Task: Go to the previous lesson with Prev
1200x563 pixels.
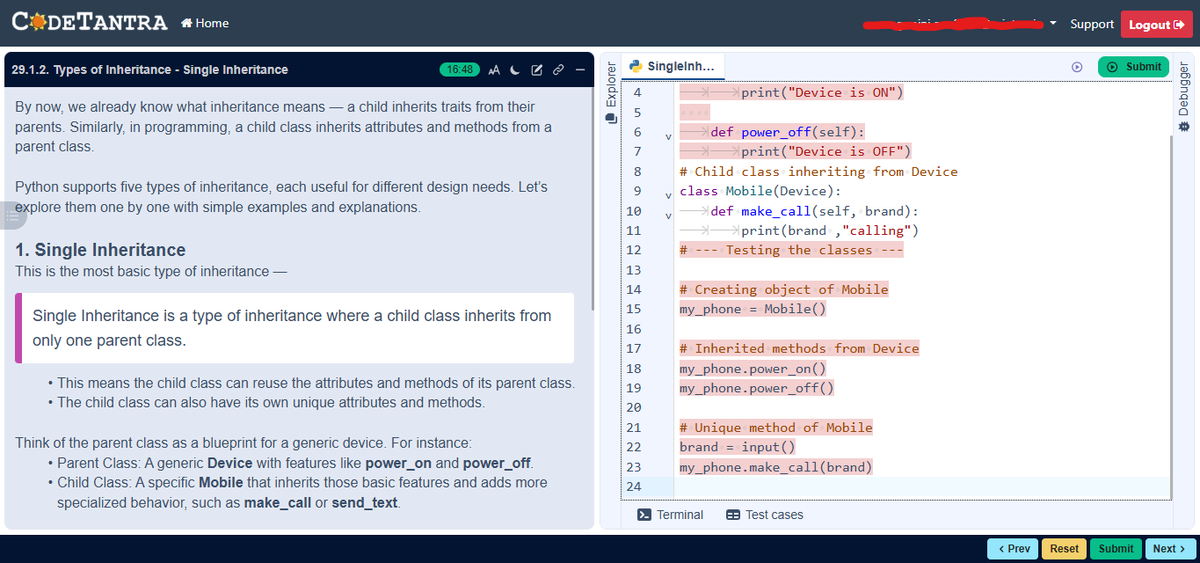Action: tap(1012, 548)
